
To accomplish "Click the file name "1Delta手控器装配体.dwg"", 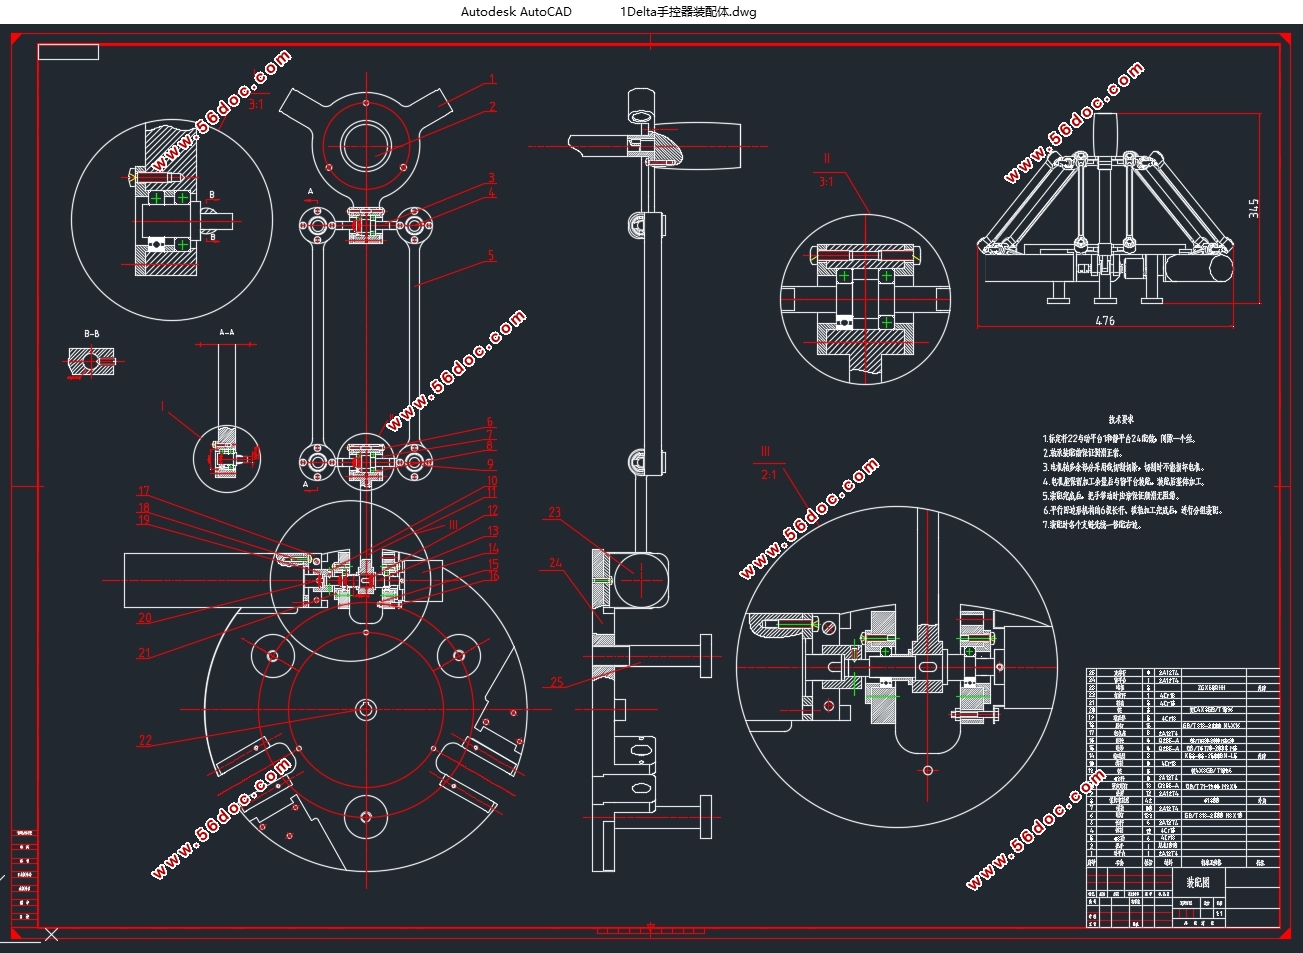I will [688, 12].
